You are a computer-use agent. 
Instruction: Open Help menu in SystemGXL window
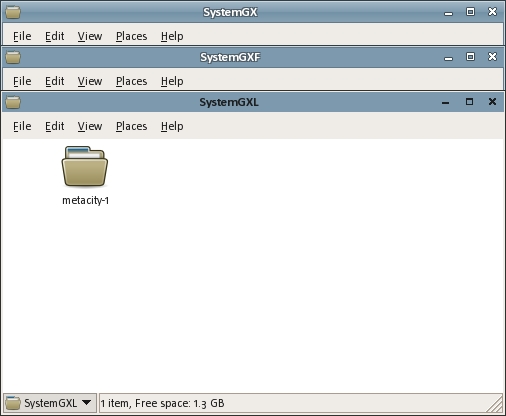(172, 126)
